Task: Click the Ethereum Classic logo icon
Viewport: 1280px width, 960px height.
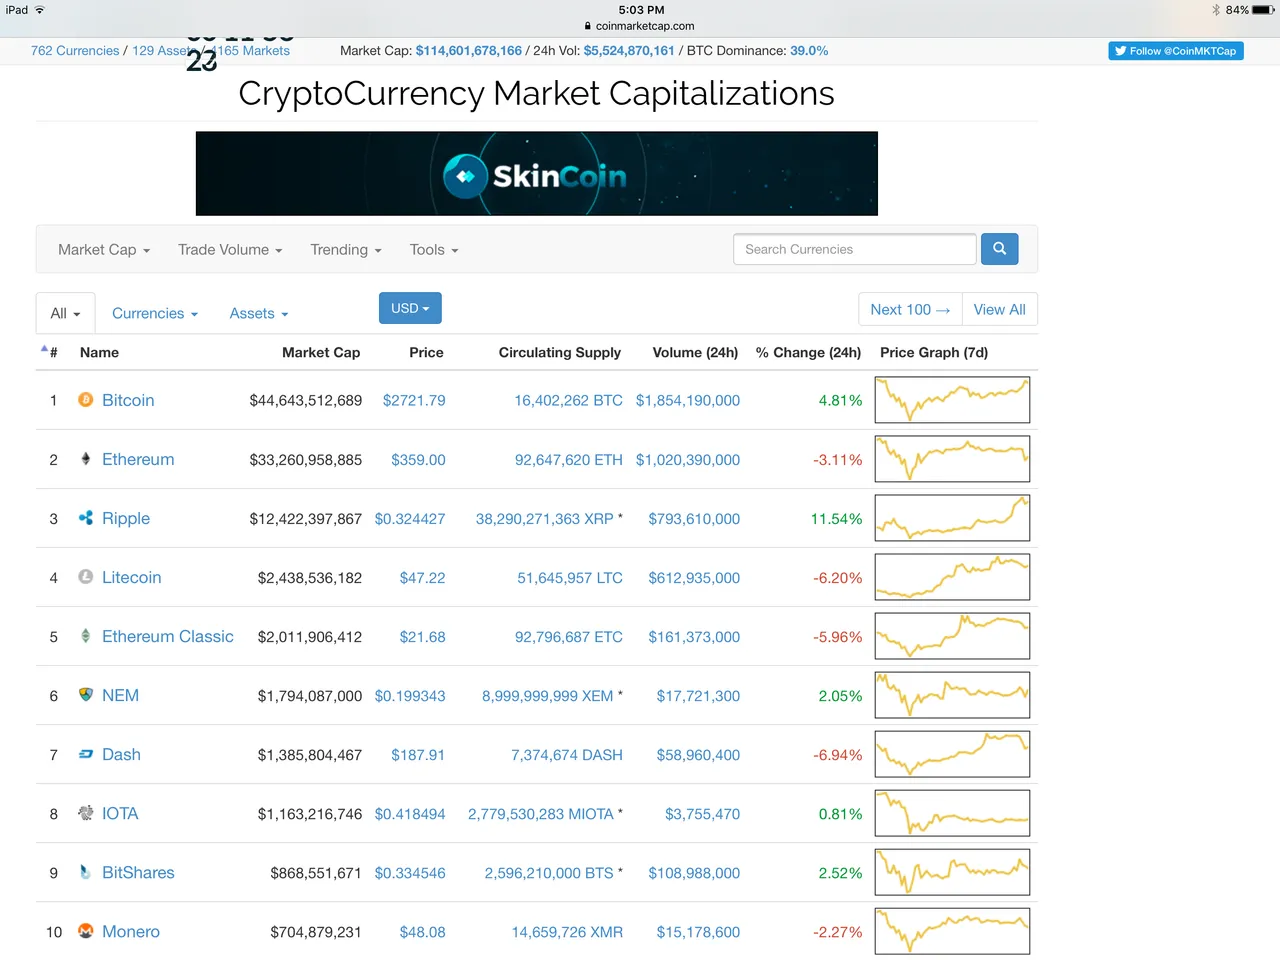Action: tap(86, 636)
